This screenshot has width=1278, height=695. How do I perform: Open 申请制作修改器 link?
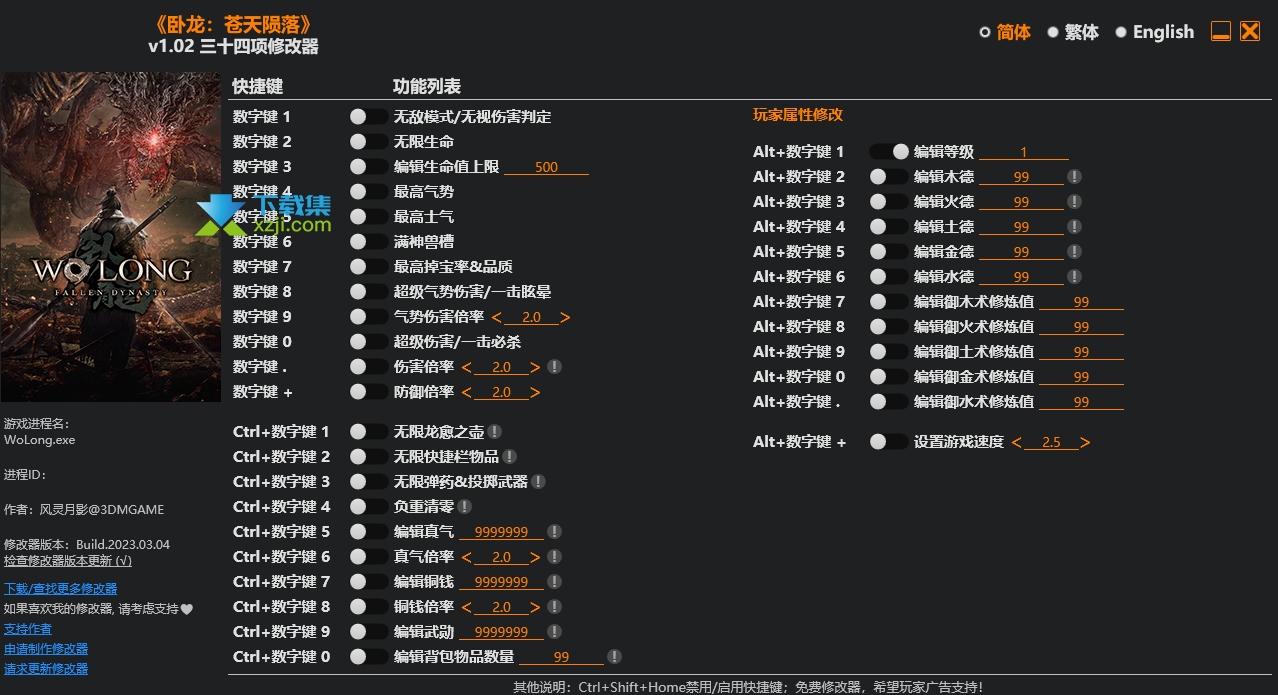46,649
